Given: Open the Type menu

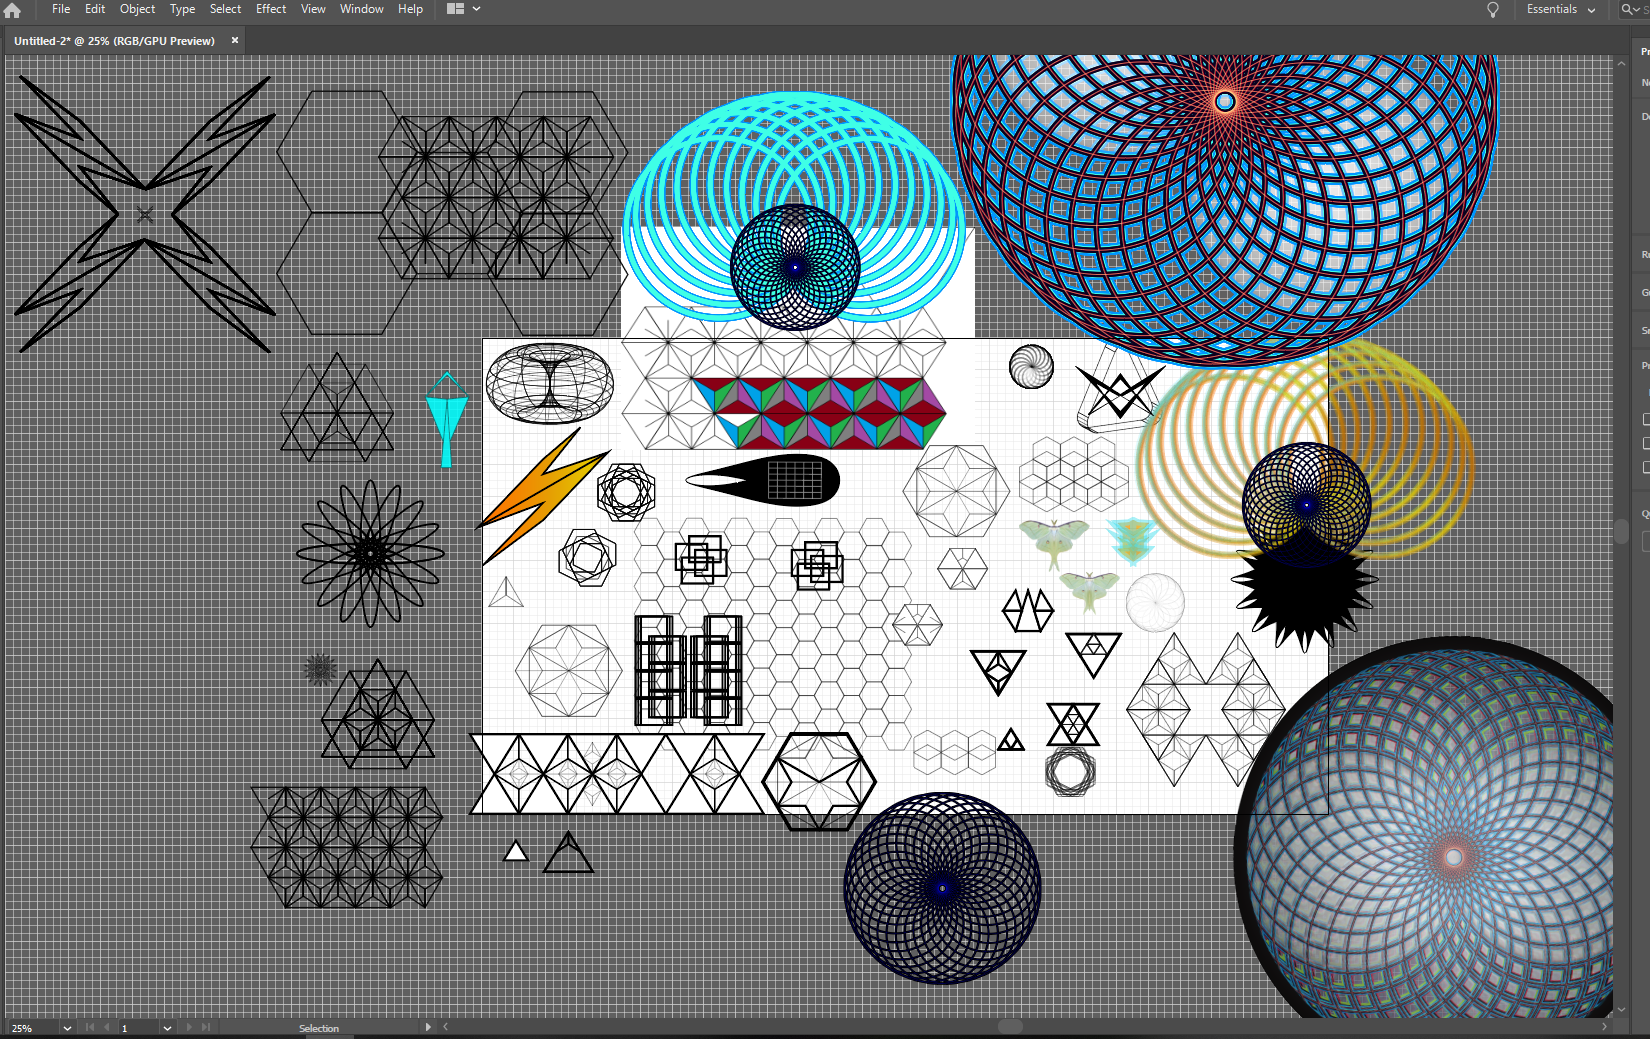Looking at the screenshot, I should (x=183, y=9).
